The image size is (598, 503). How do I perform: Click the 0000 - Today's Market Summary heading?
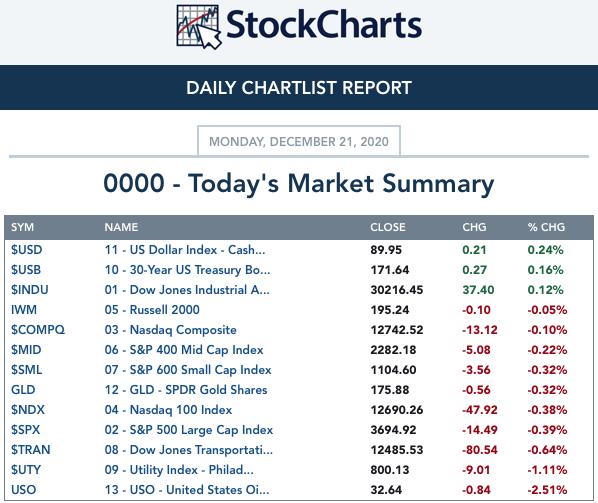299,183
